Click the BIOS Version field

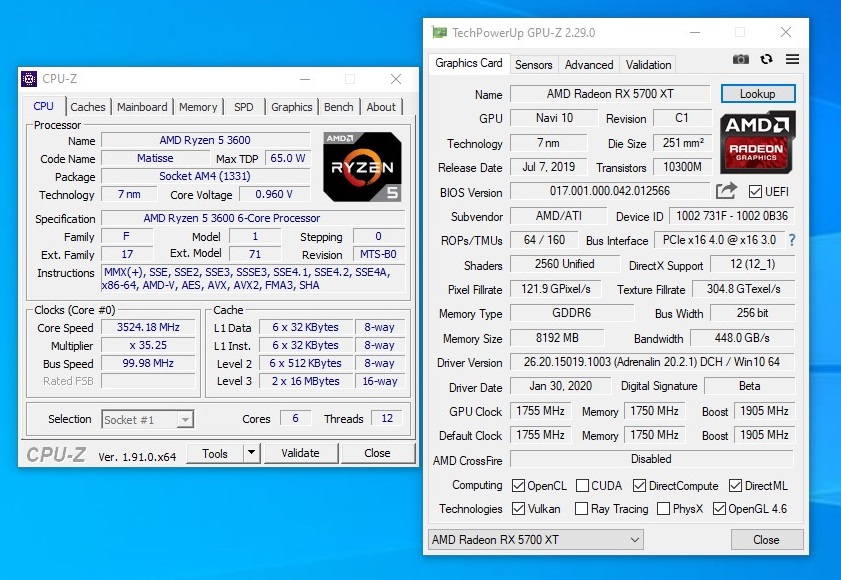tap(610, 191)
